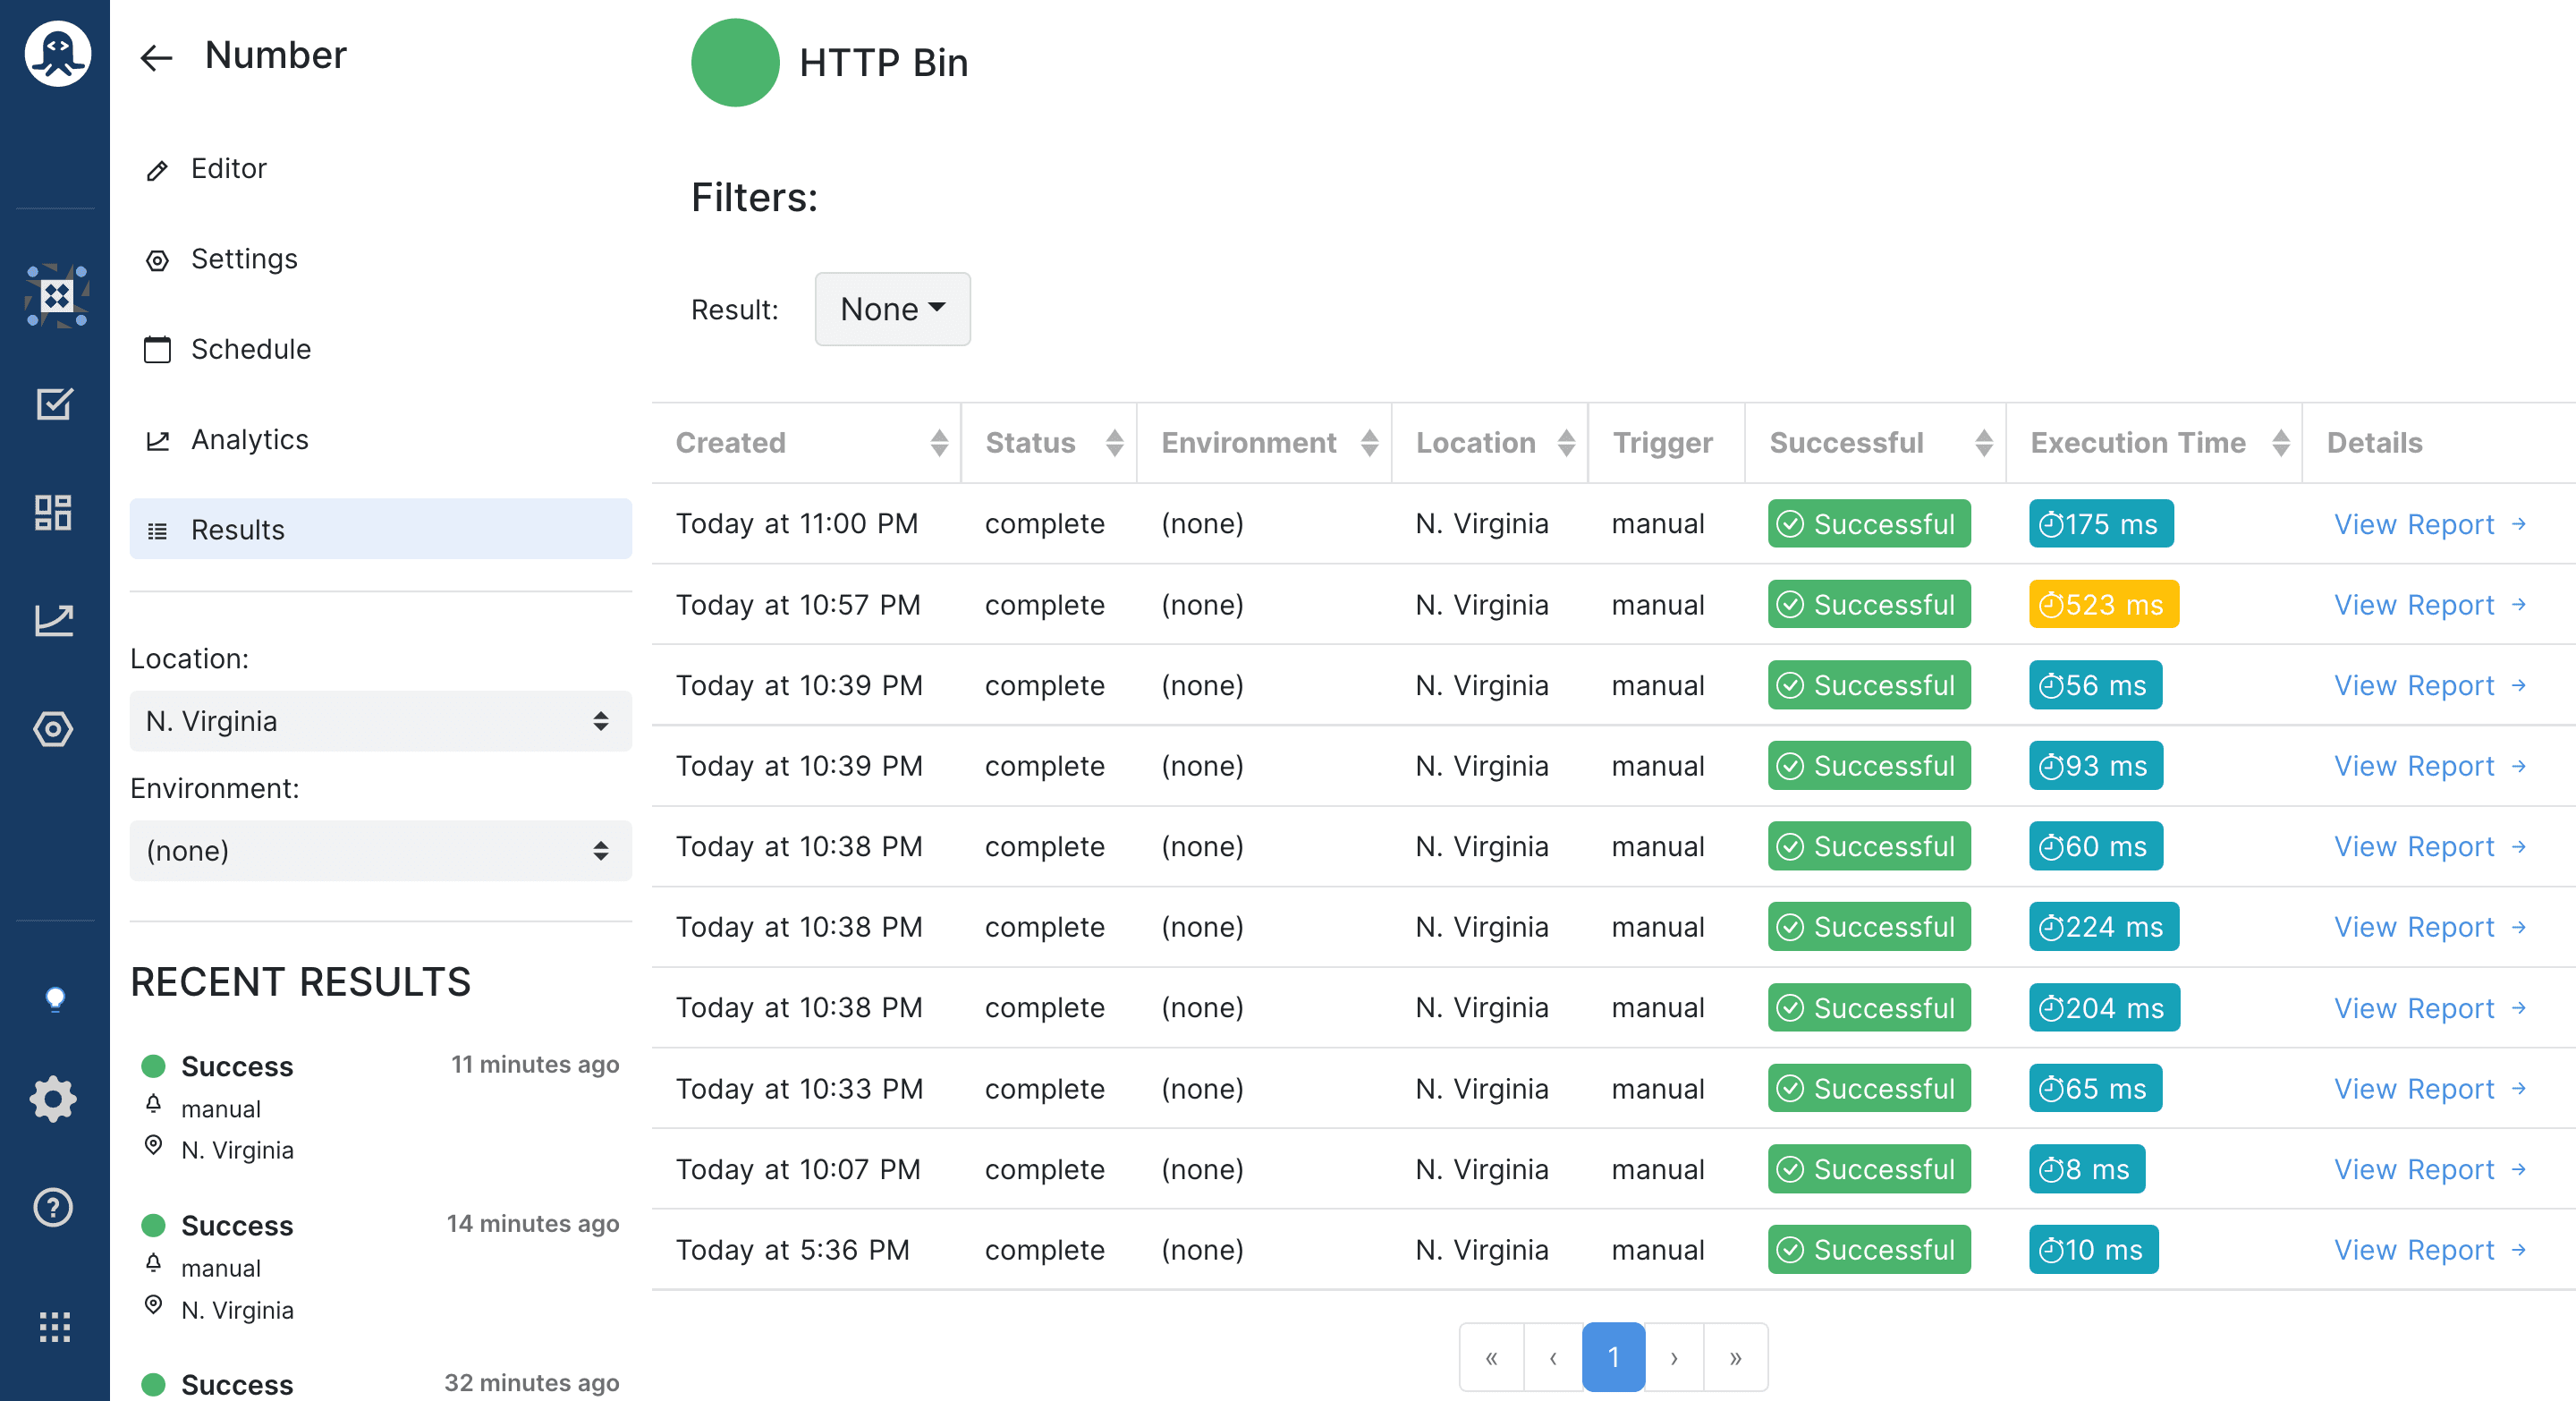
Task: Click the green status circle beside HTTP Bin
Action: pyautogui.click(x=735, y=62)
